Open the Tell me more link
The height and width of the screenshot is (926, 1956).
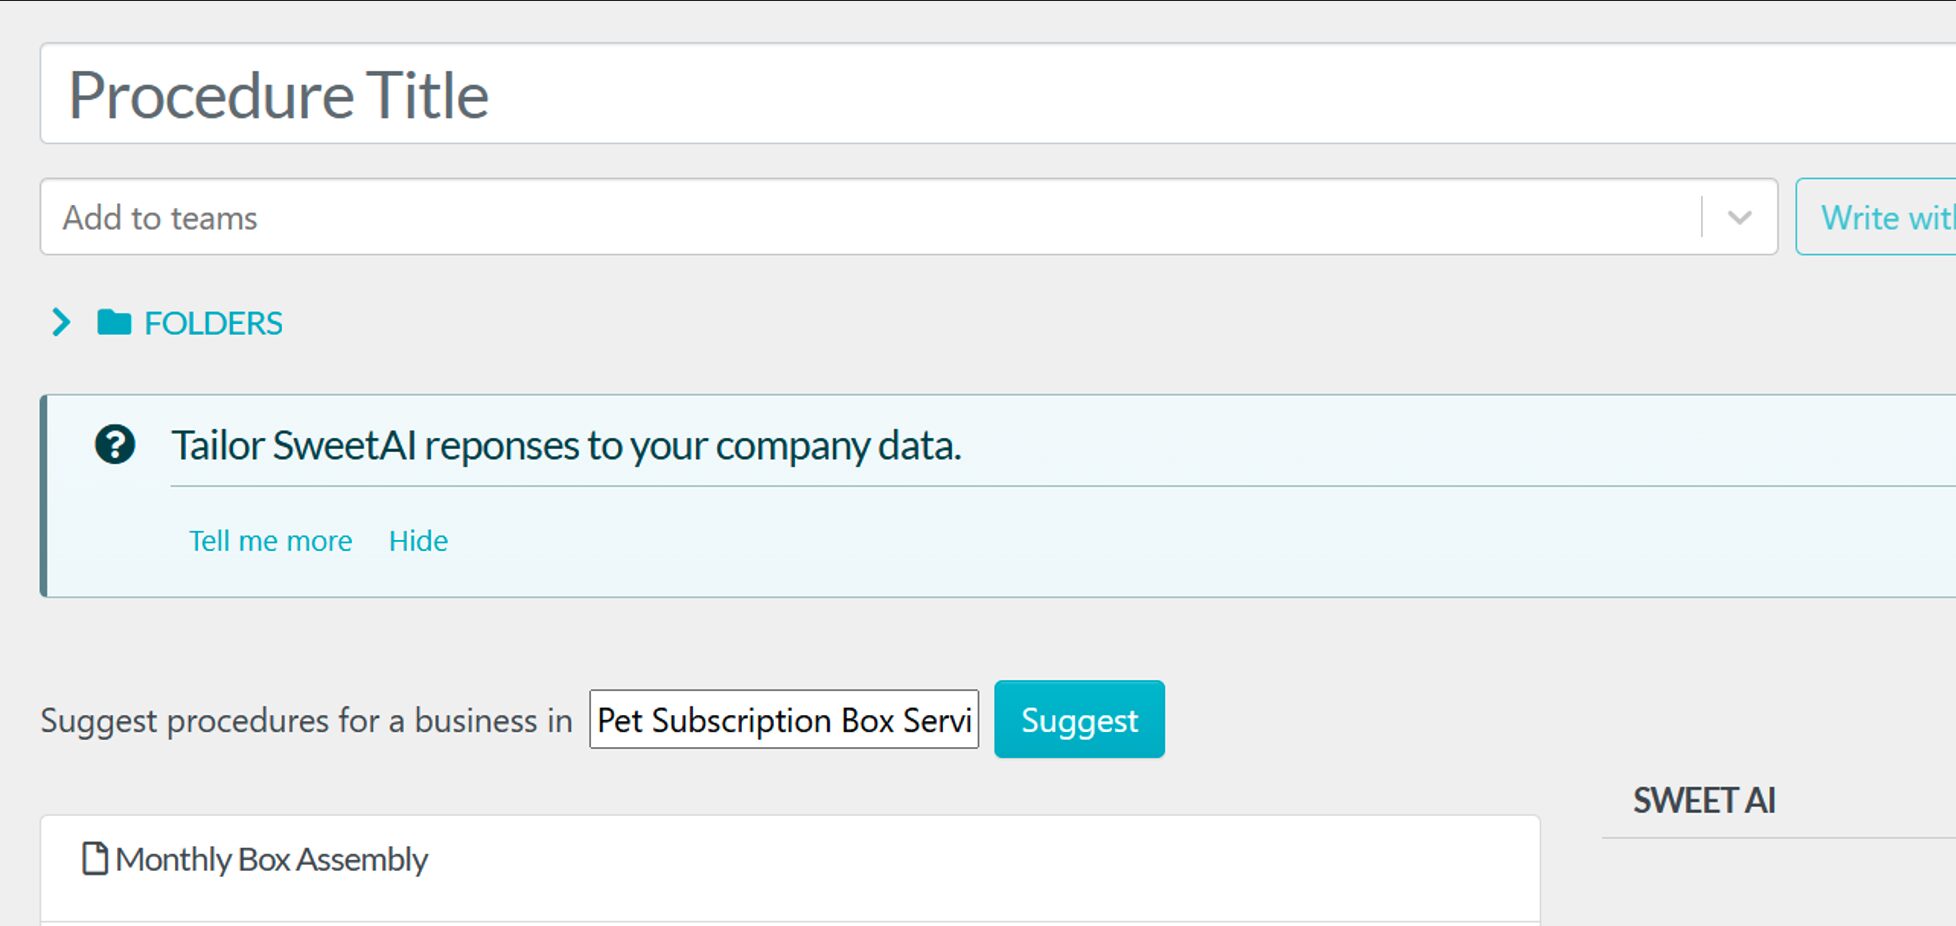click(x=270, y=541)
